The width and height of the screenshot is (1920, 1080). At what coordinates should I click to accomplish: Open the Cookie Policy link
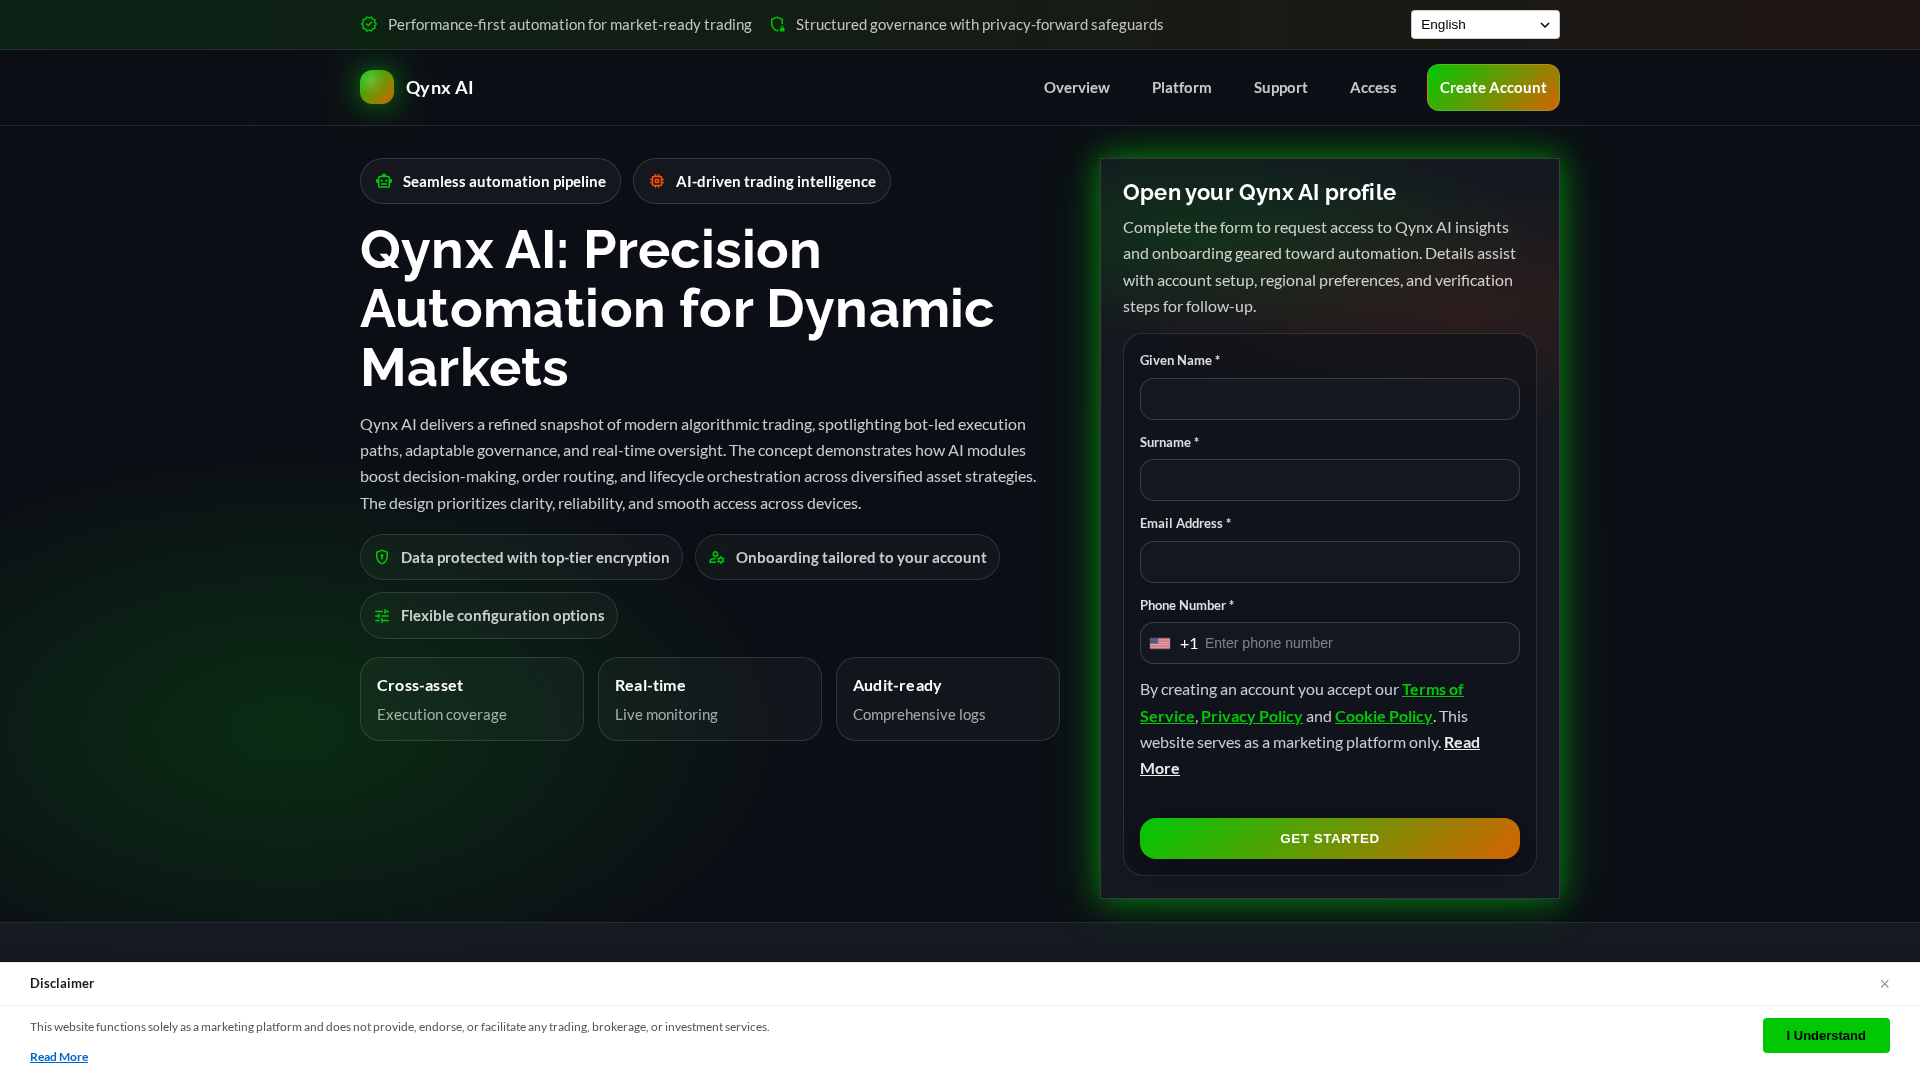[x=1384, y=716]
